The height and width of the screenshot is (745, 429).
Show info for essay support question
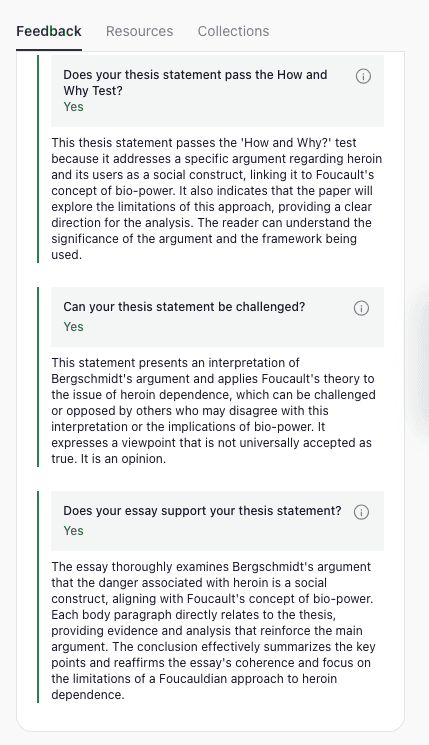(x=361, y=512)
